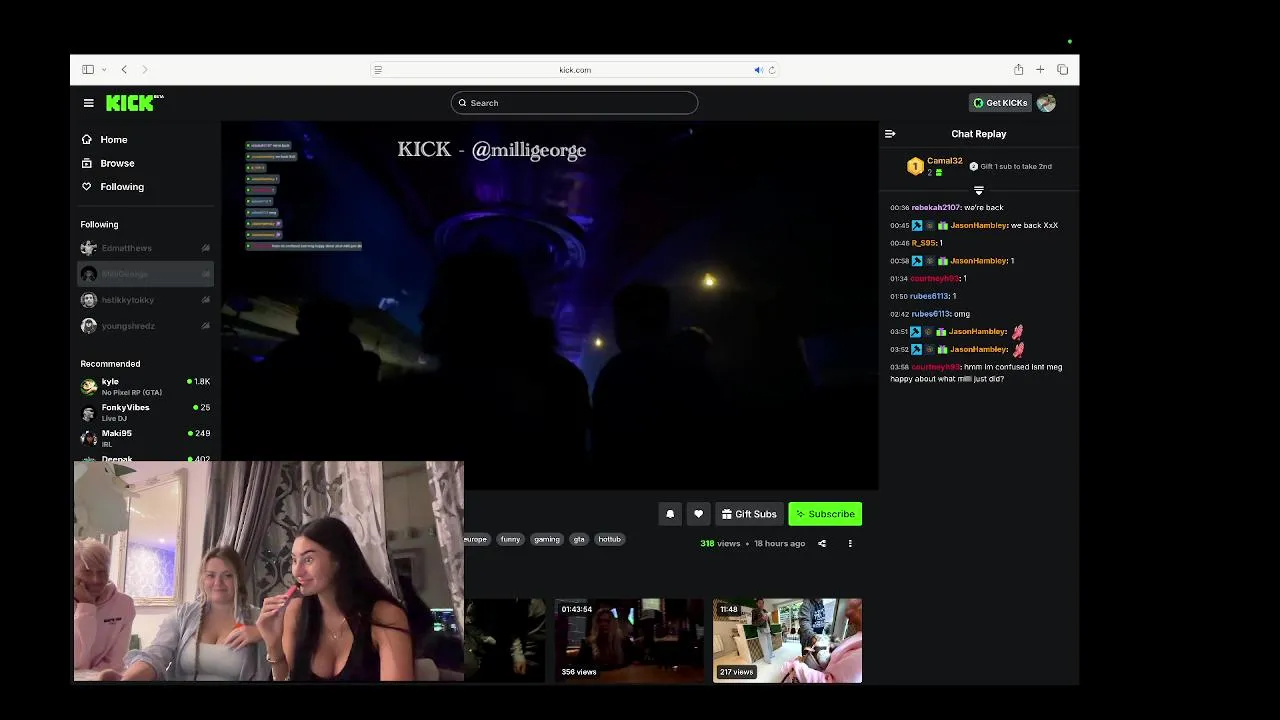Open the three-dot more options menu
The image size is (1280, 720).
coord(850,544)
